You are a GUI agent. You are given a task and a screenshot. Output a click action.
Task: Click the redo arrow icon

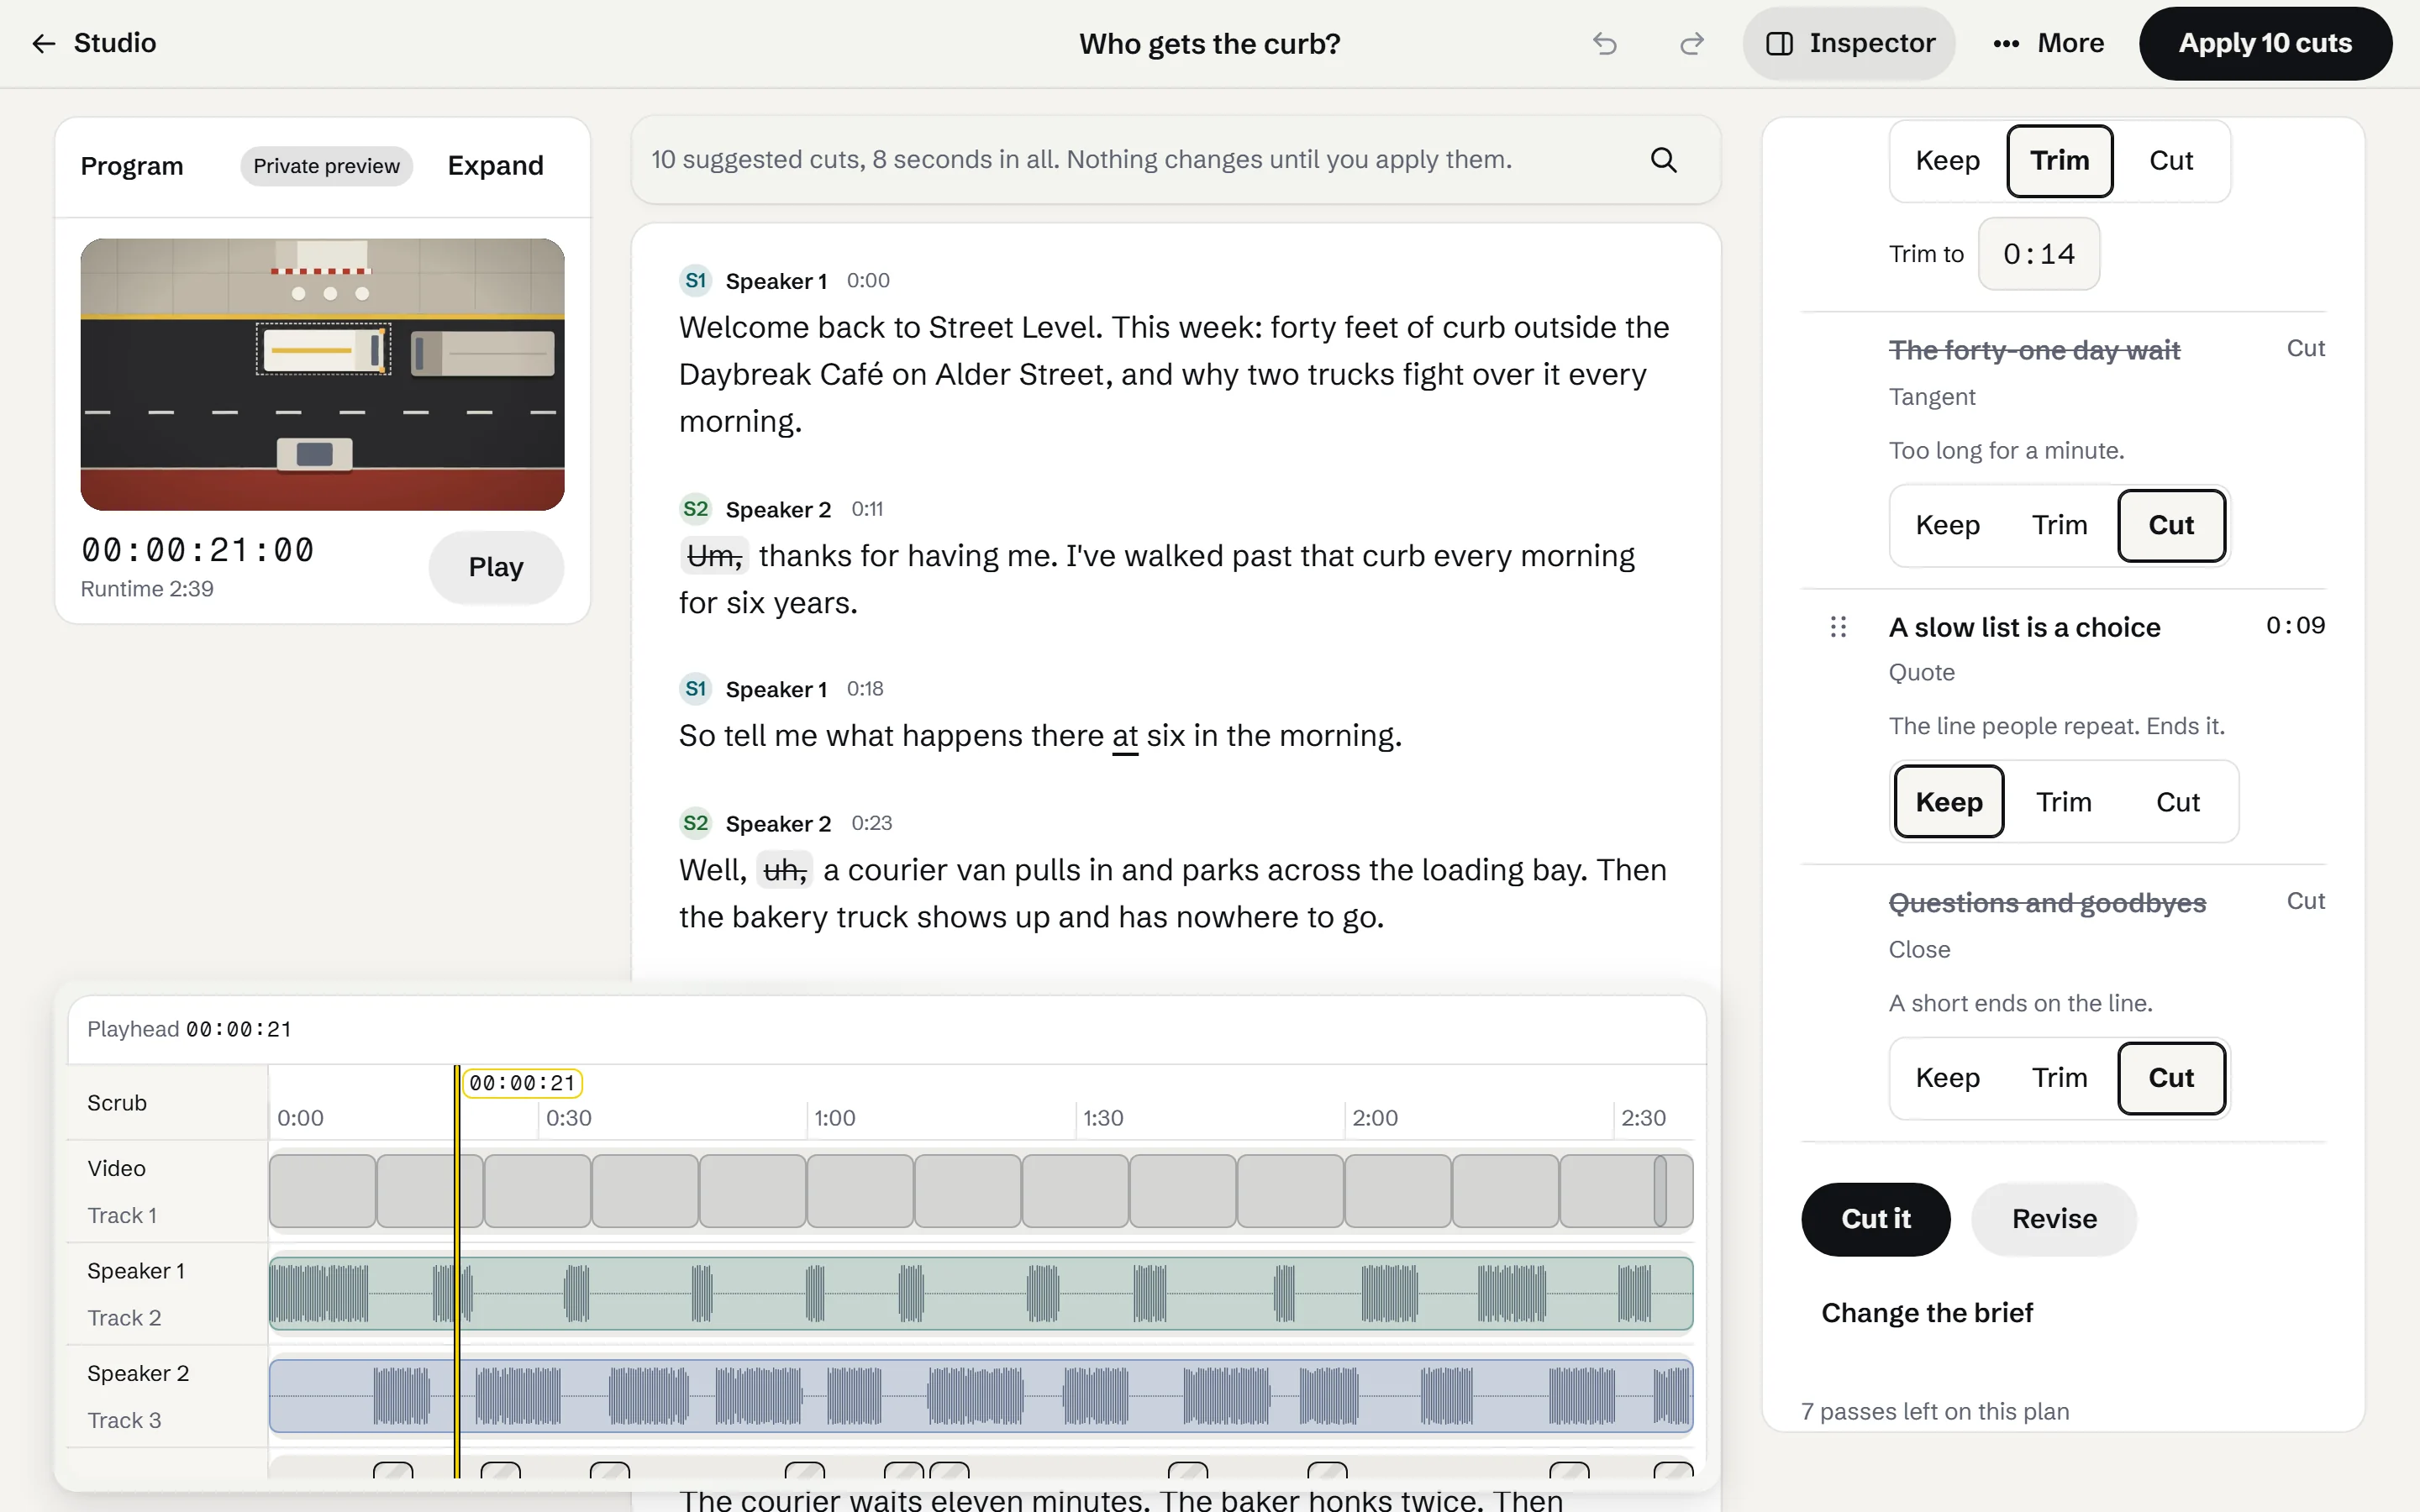[1692, 43]
